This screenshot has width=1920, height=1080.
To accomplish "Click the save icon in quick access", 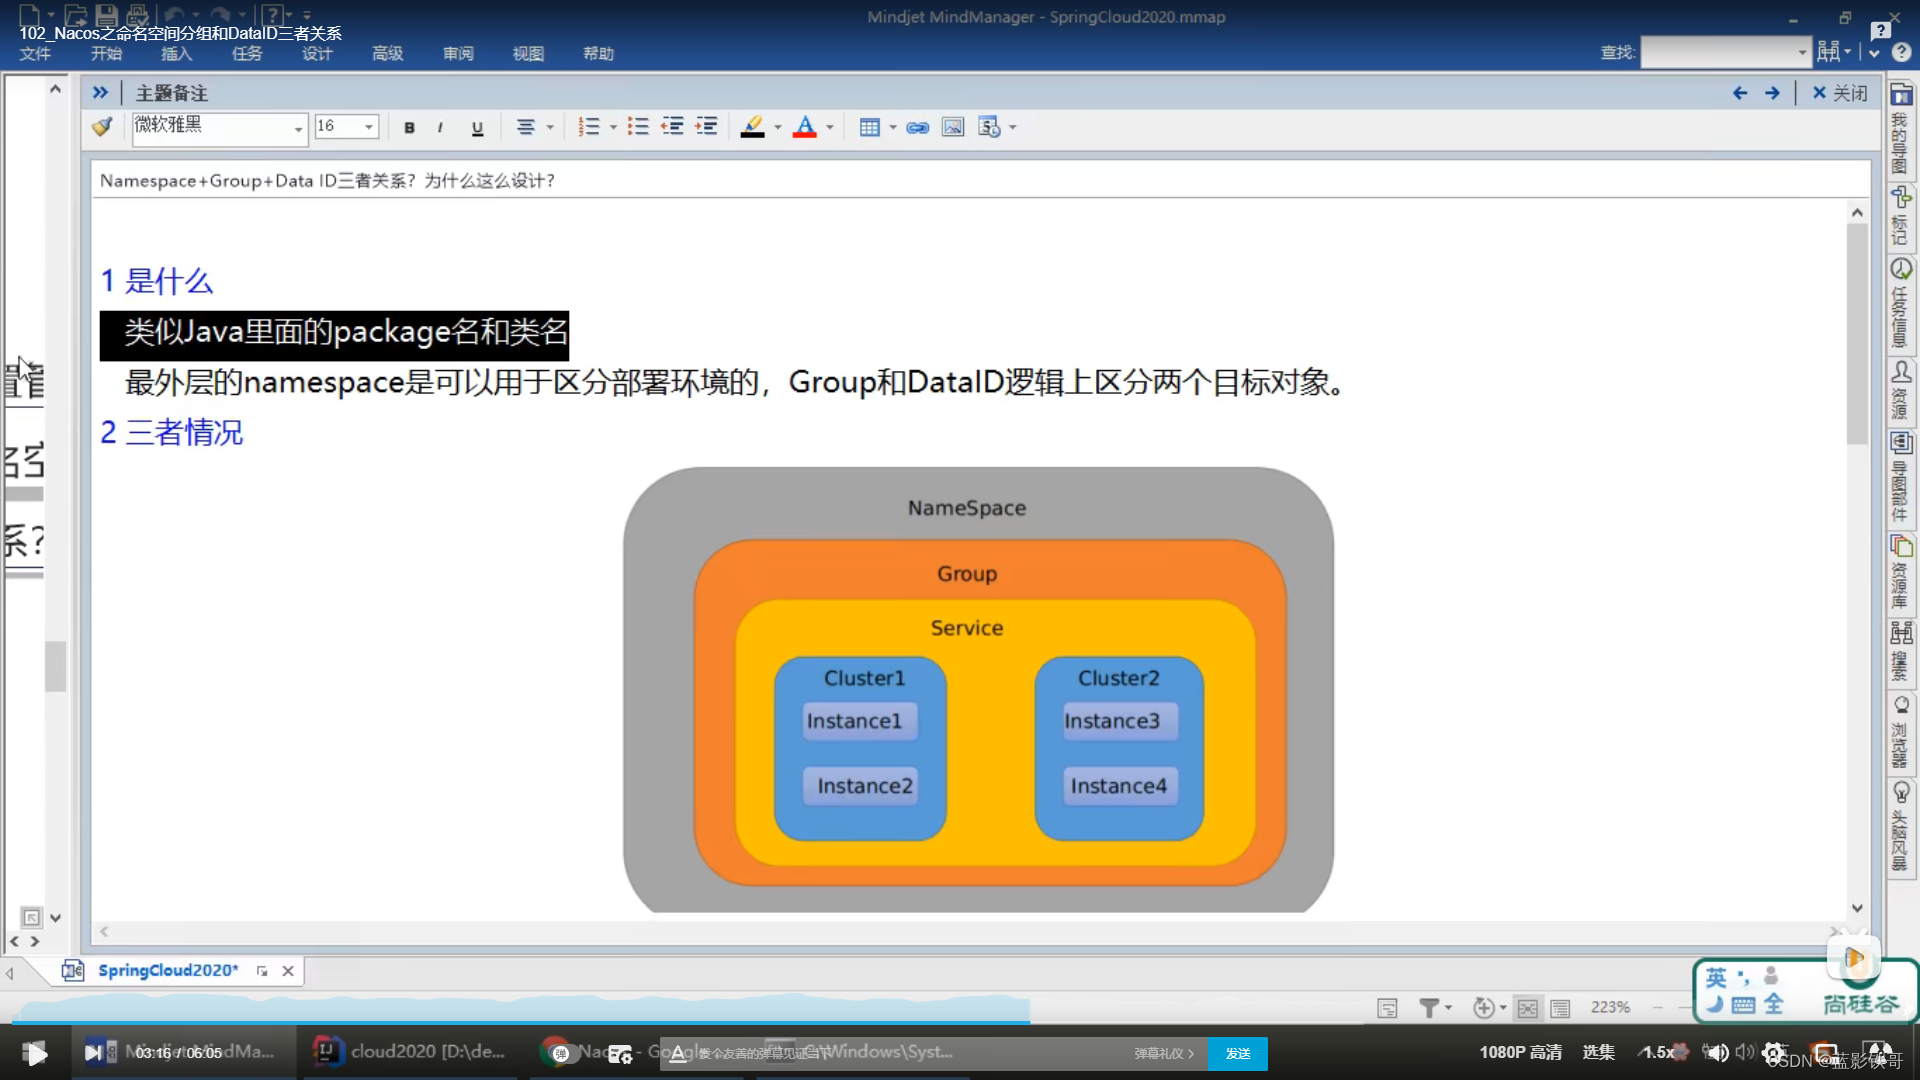I will (106, 14).
